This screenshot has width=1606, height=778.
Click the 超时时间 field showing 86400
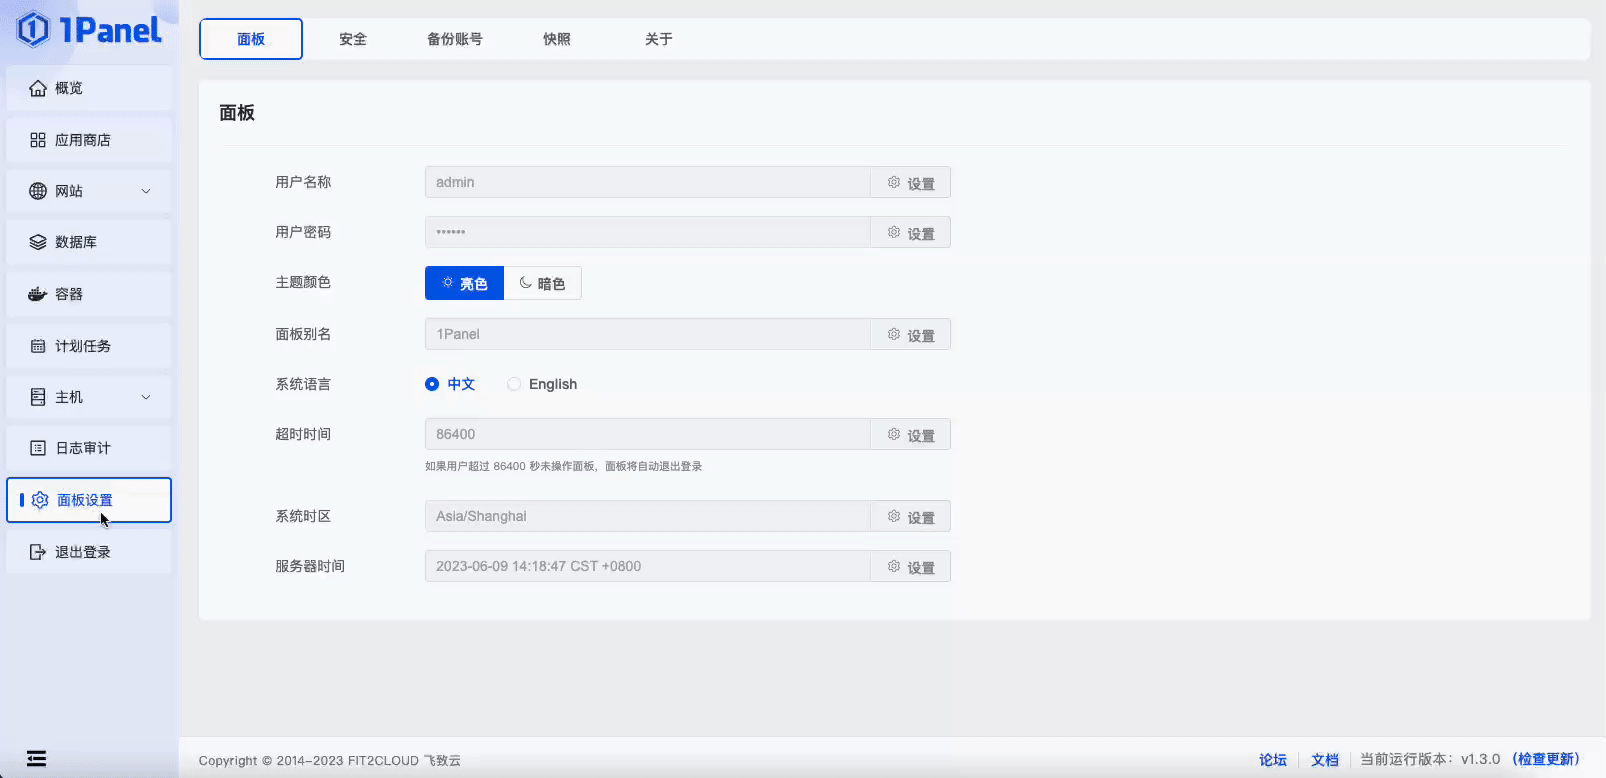click(647, 434)
